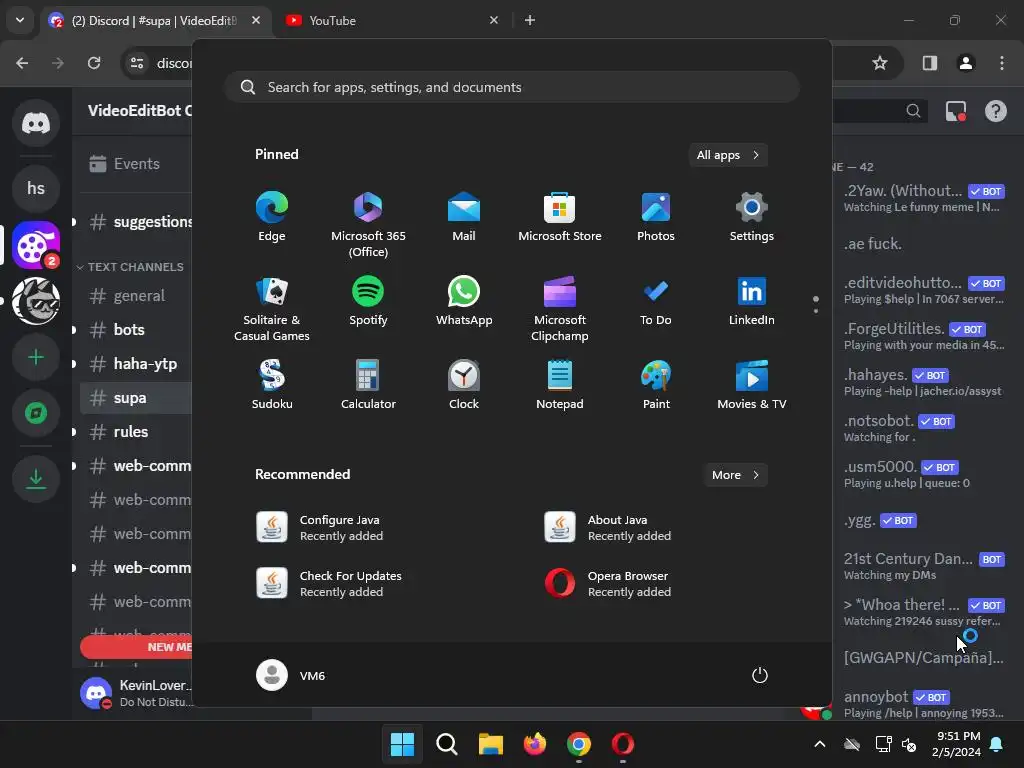This screenshot has width=1024, height=768.
Task: Open Chrome profile menu
Action: point(966,63)
